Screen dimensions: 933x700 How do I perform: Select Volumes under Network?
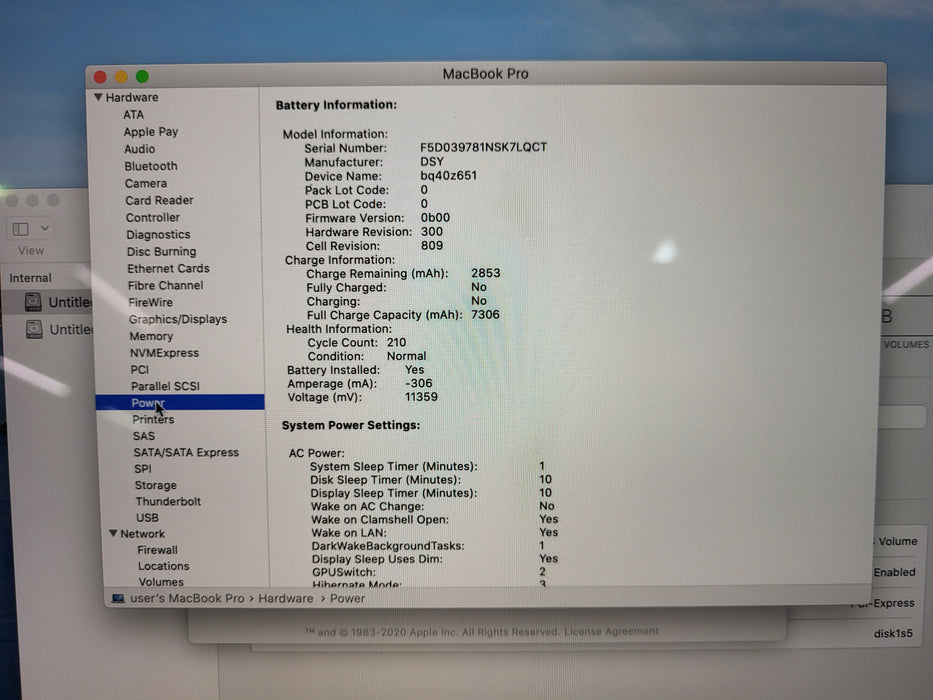[x=161, y=582]
